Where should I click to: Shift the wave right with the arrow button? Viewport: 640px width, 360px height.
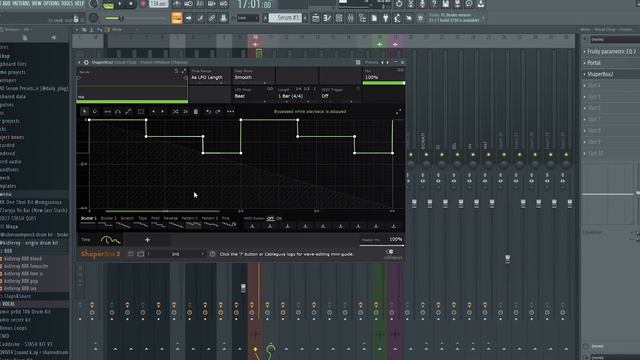(x=162, y=111)
